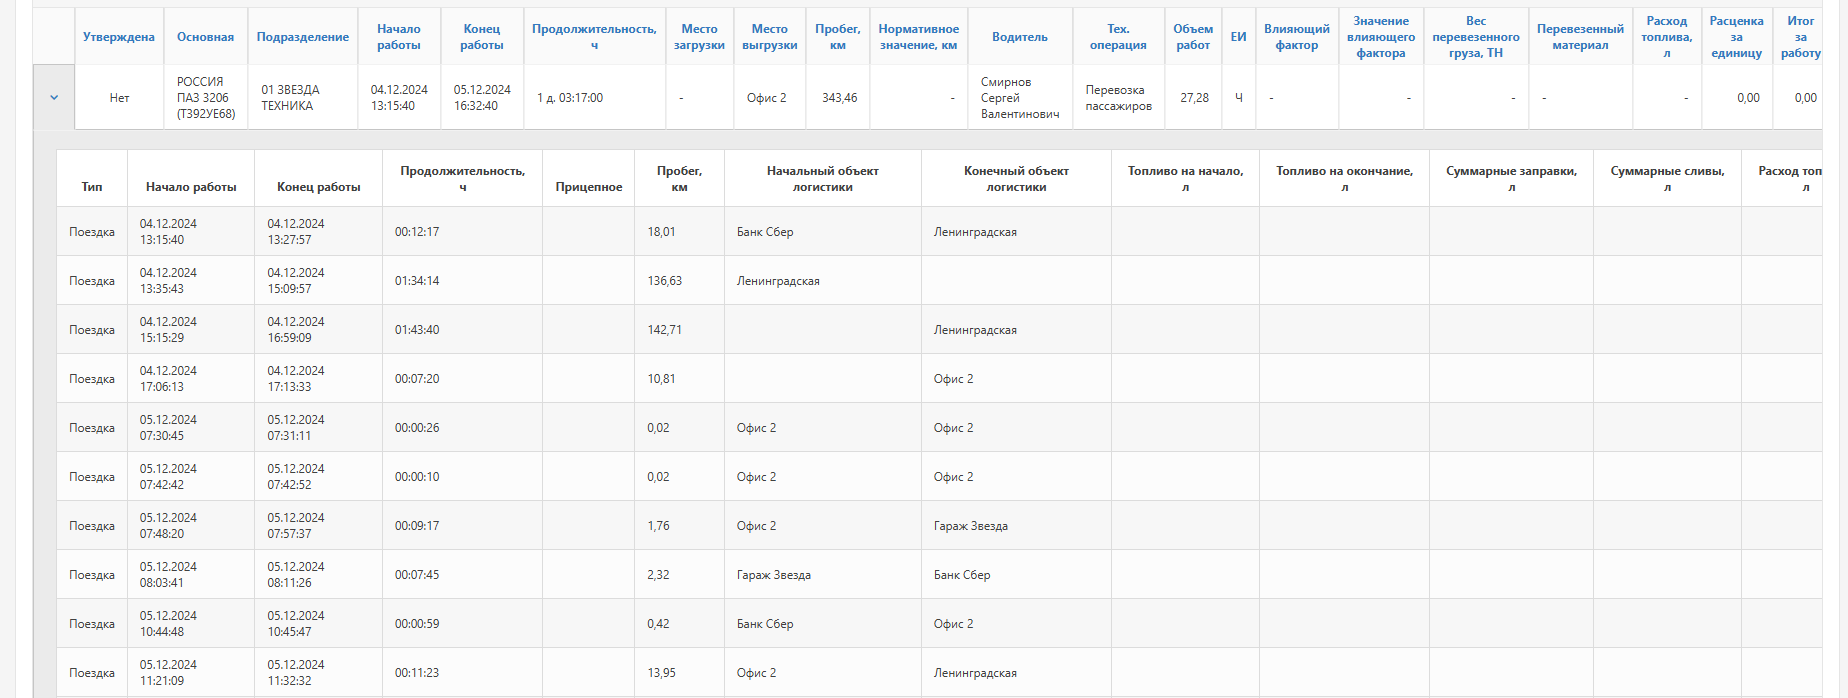Click the Место выгрузки column header
Image resolution: width=1848 pixels, height=698 pixels.
(769, 37)
